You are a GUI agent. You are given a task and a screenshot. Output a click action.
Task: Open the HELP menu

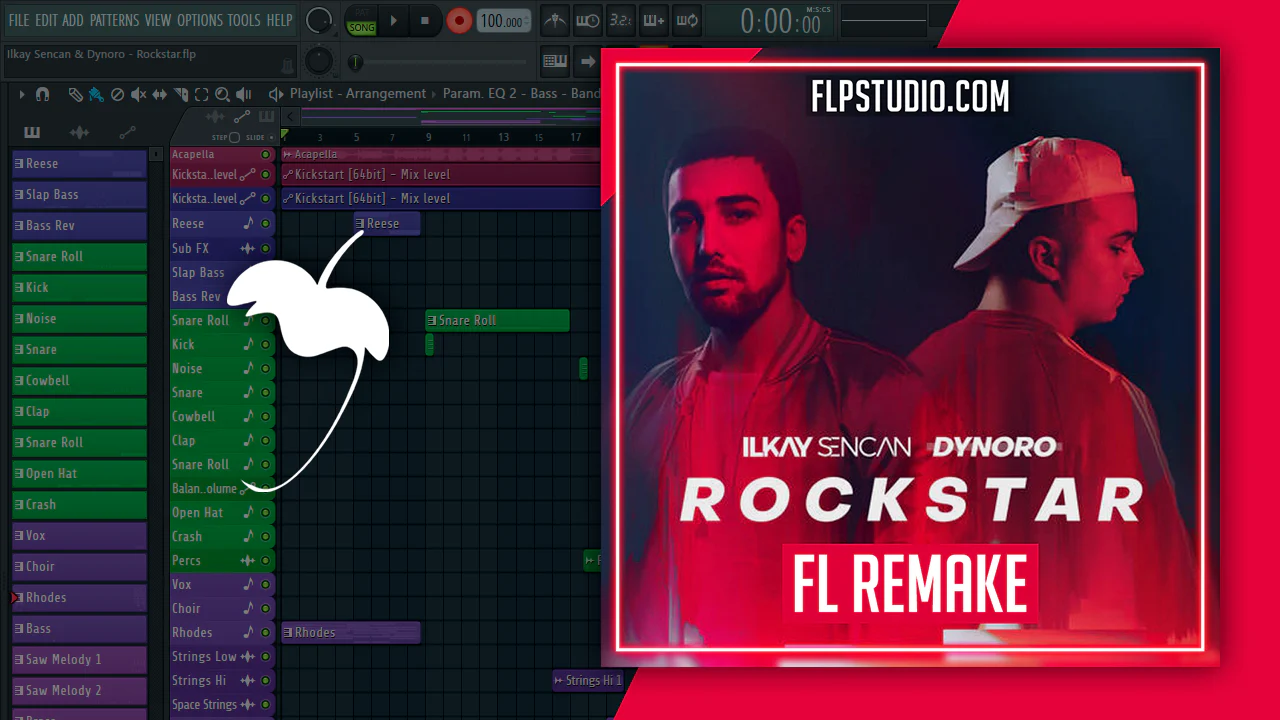[x=280, y=20]
